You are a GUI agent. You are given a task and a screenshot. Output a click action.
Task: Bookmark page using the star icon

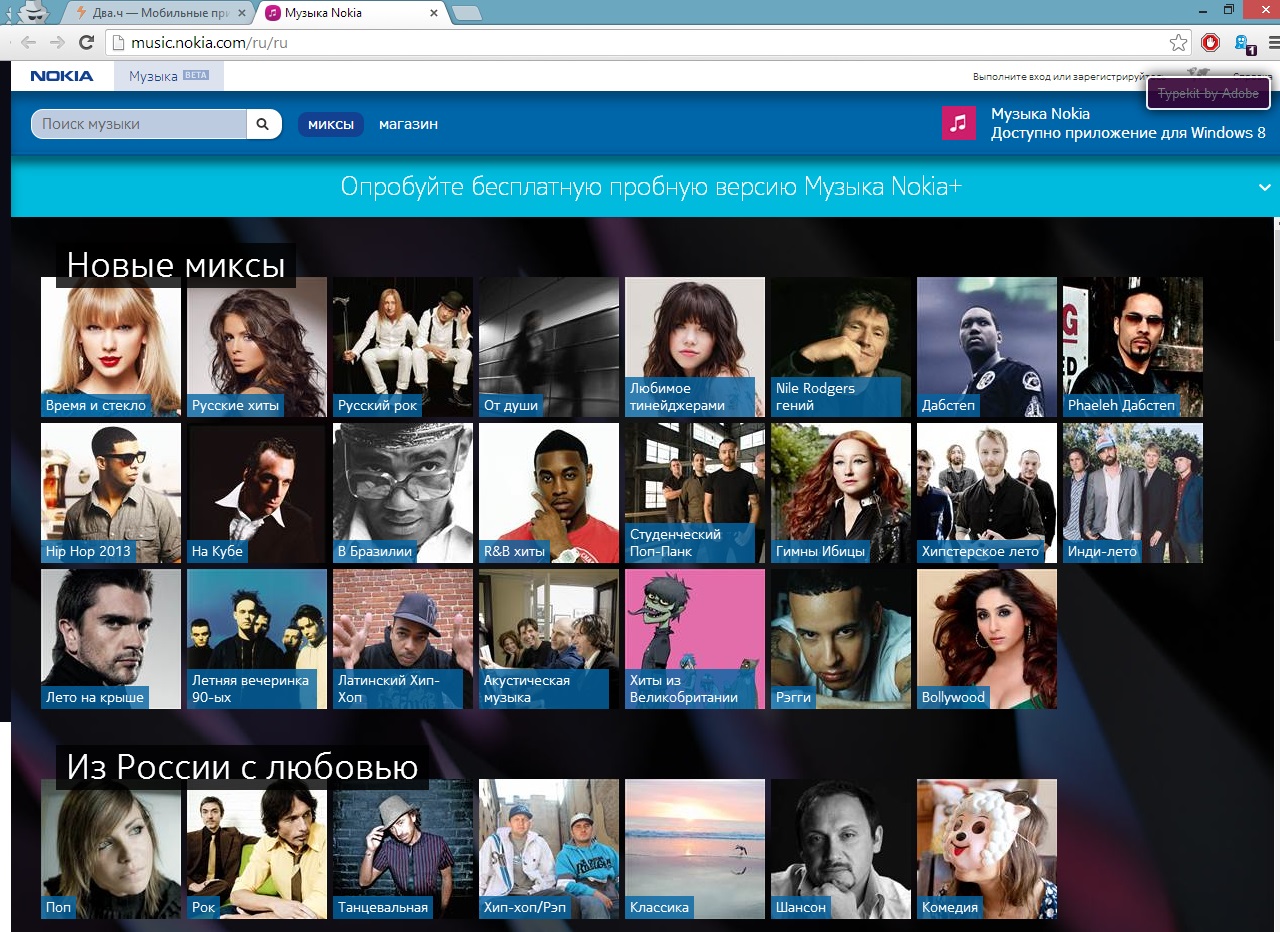[x=1179, y=43]
